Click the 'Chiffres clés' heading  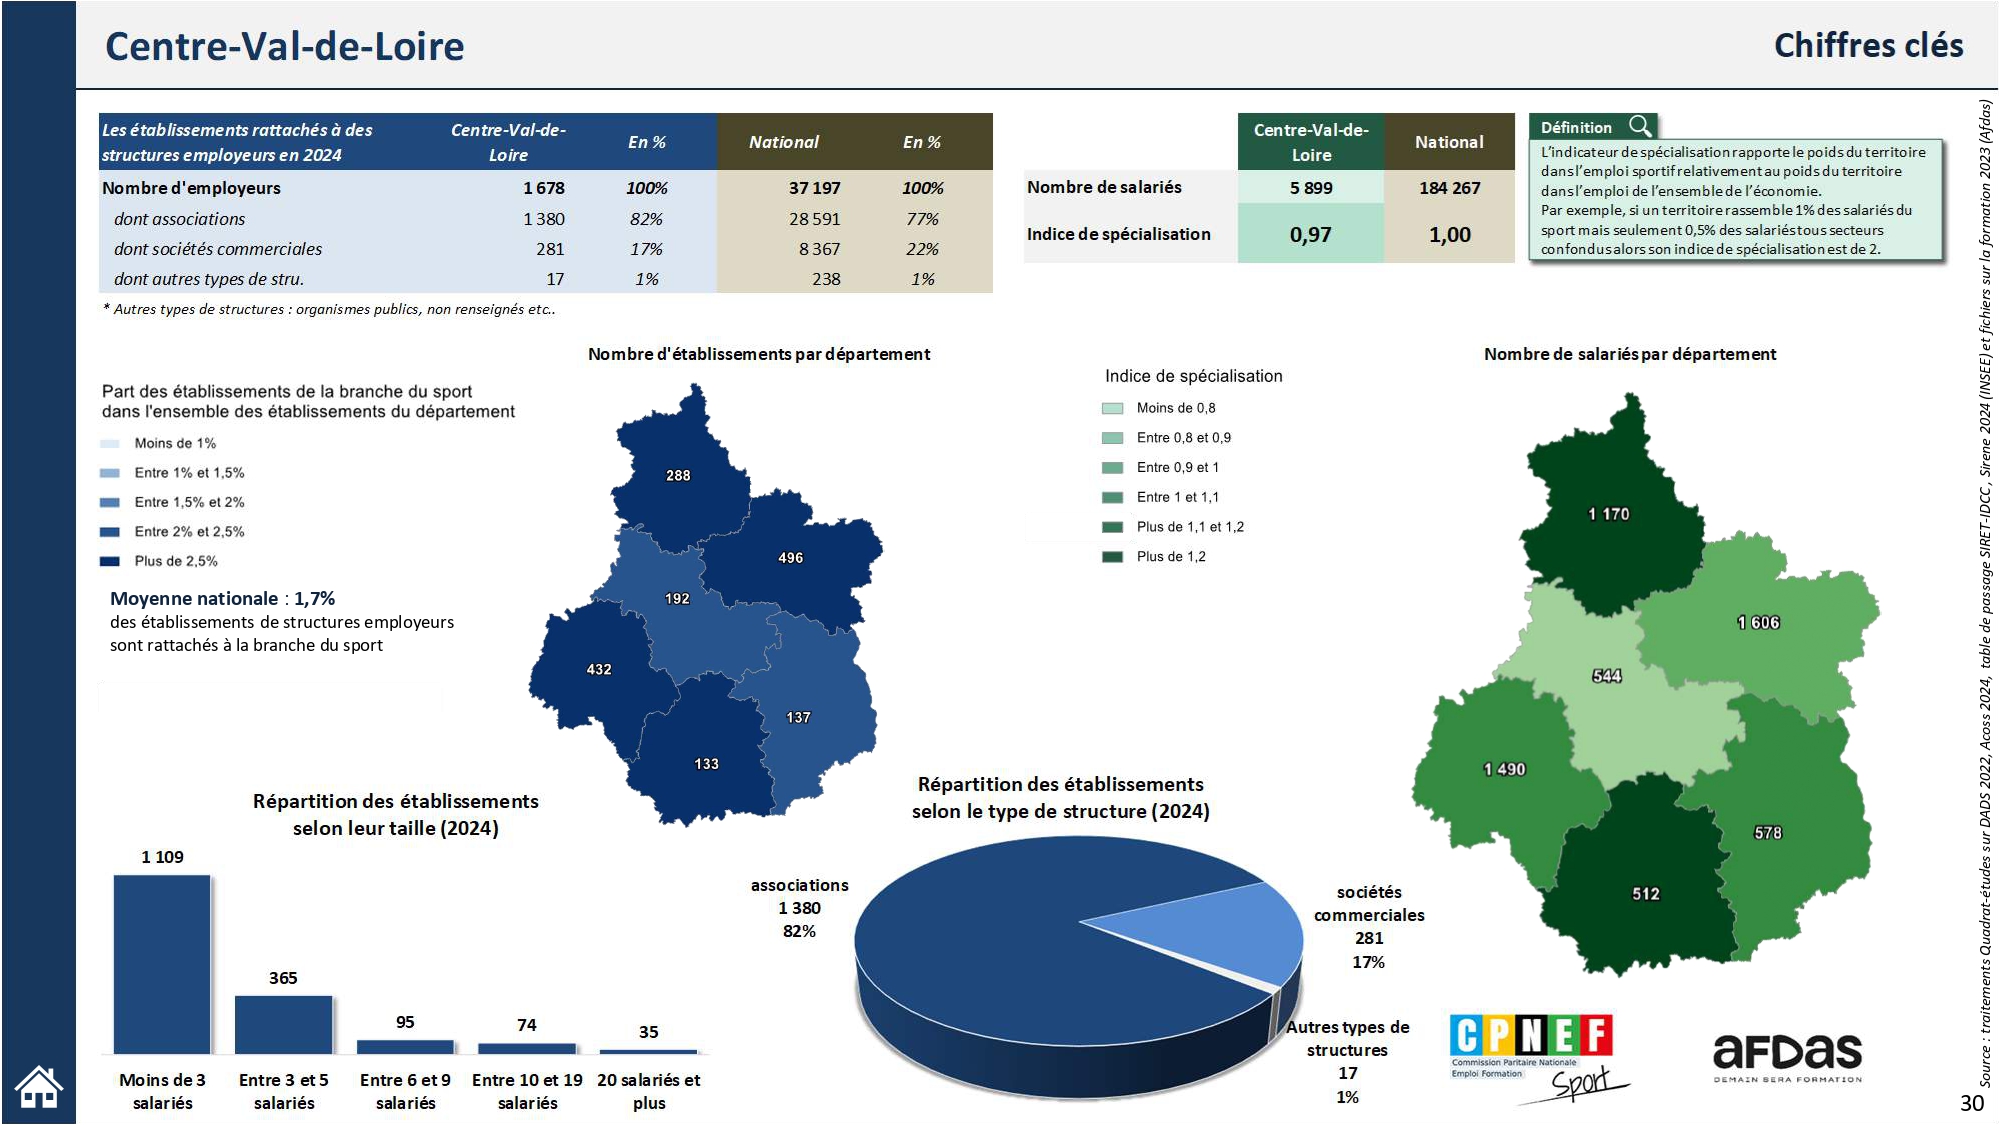[1867, 46]
